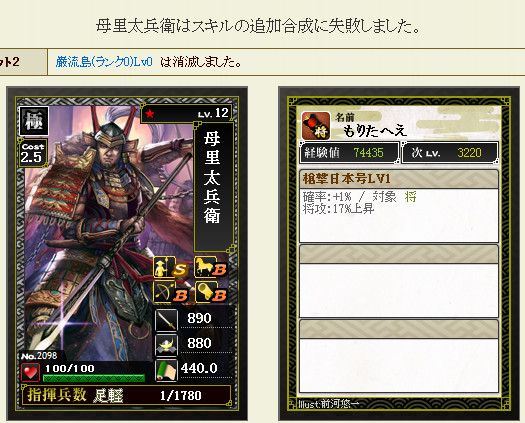Select the empty third skill slot
This screenshot has height=423, width=525.
pos(399,356)
